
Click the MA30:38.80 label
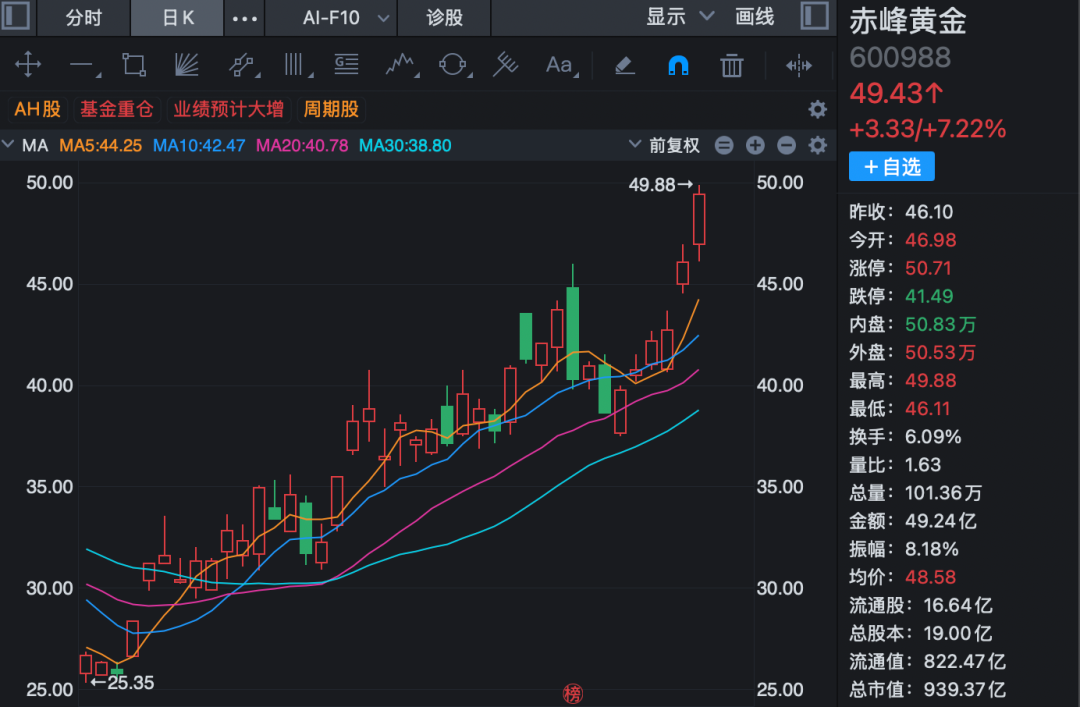(x=405, y=145)
